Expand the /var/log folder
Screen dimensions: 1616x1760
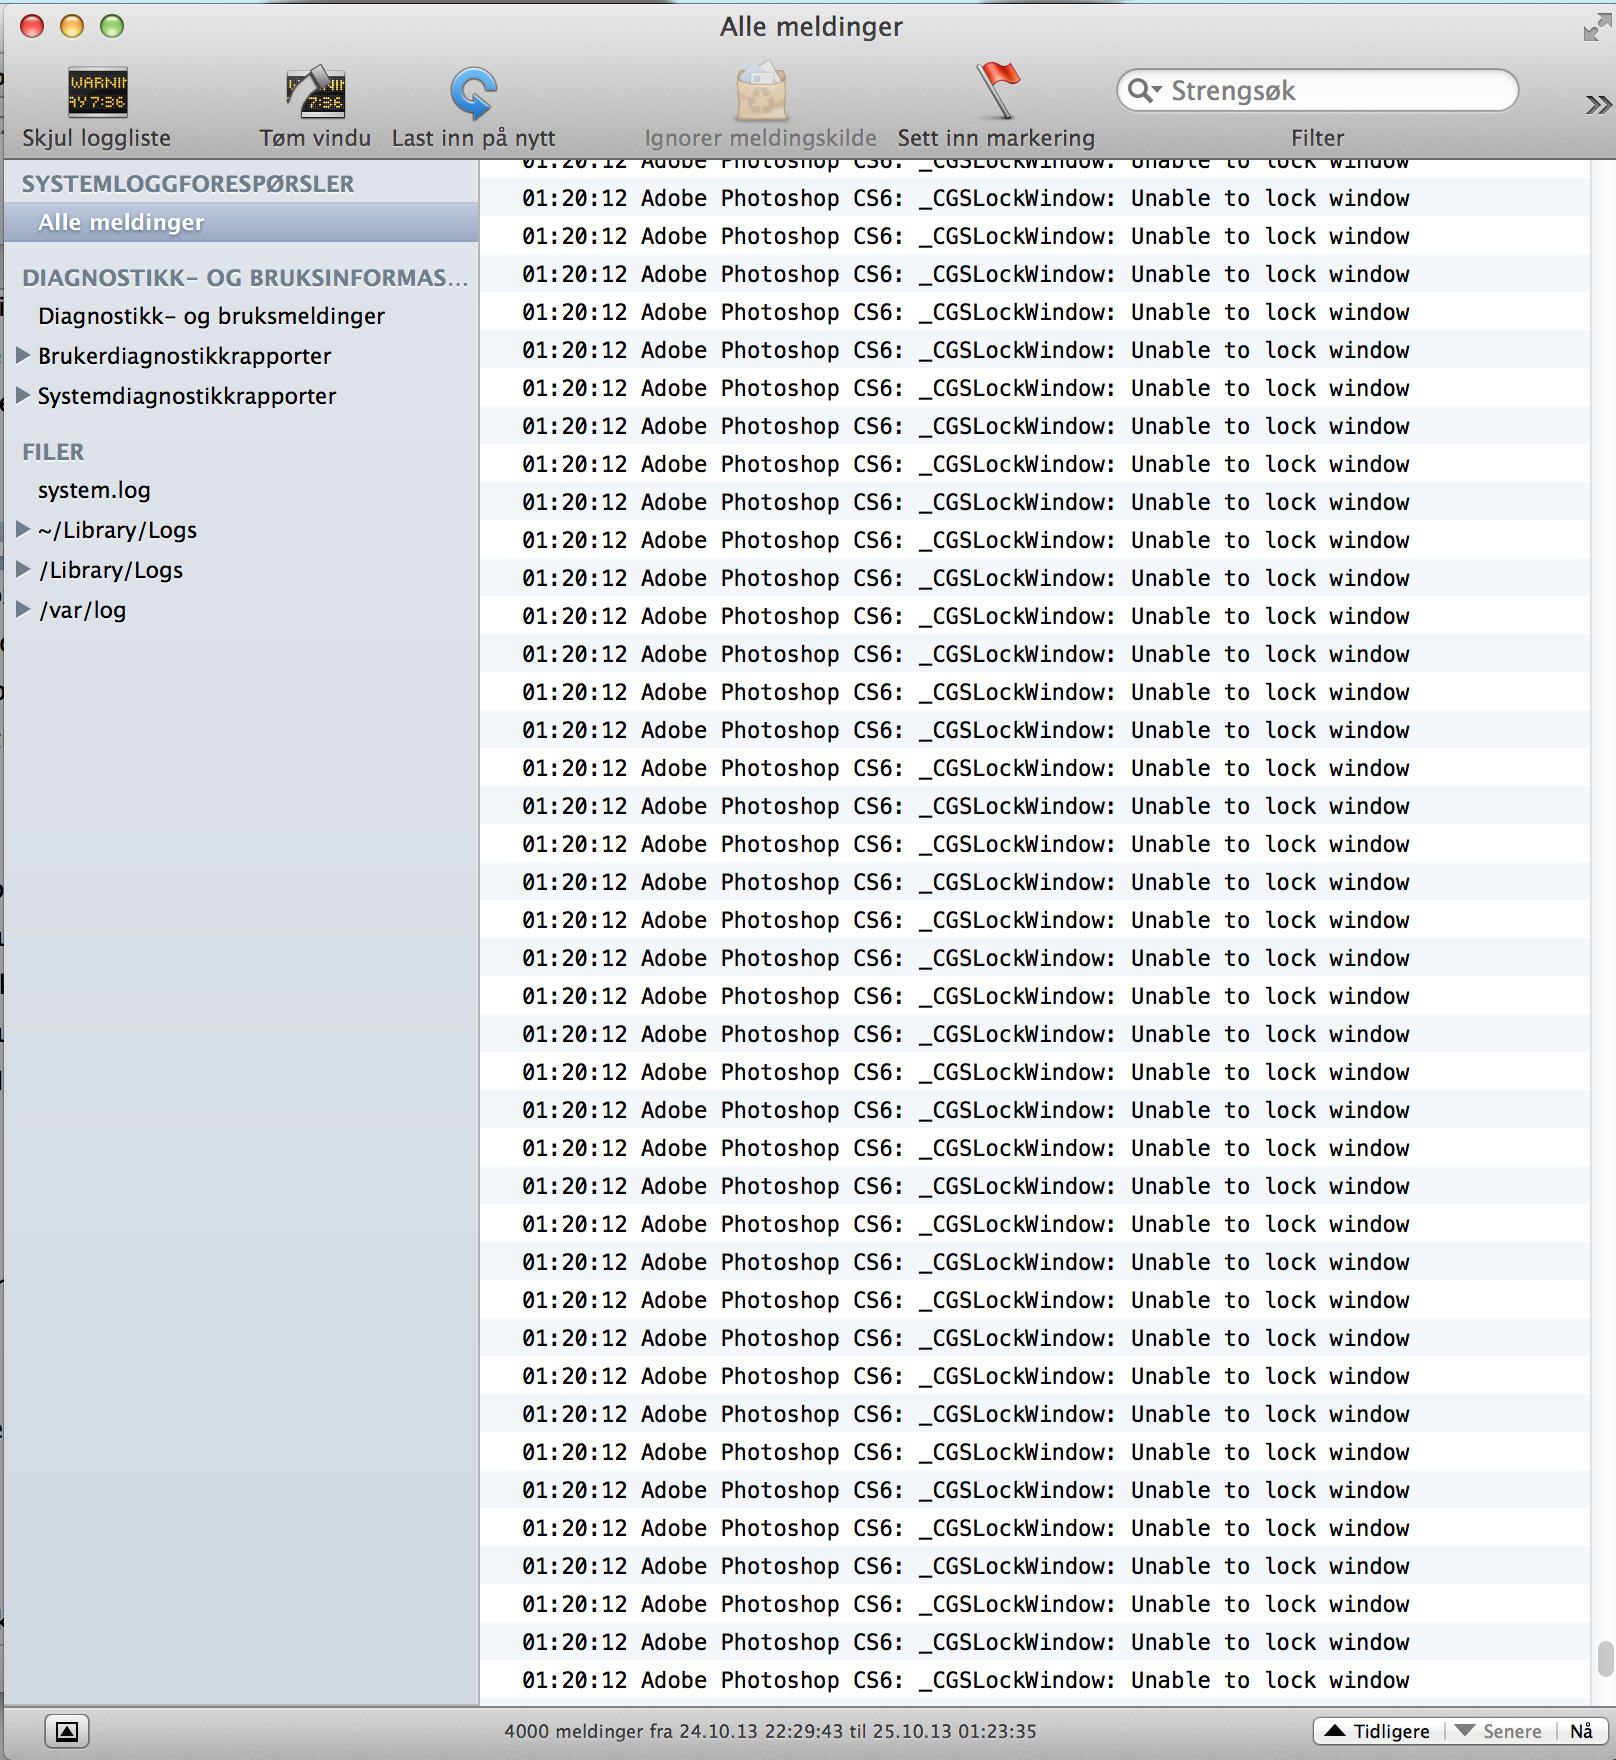pyautogui.click(x=23, y=609)
